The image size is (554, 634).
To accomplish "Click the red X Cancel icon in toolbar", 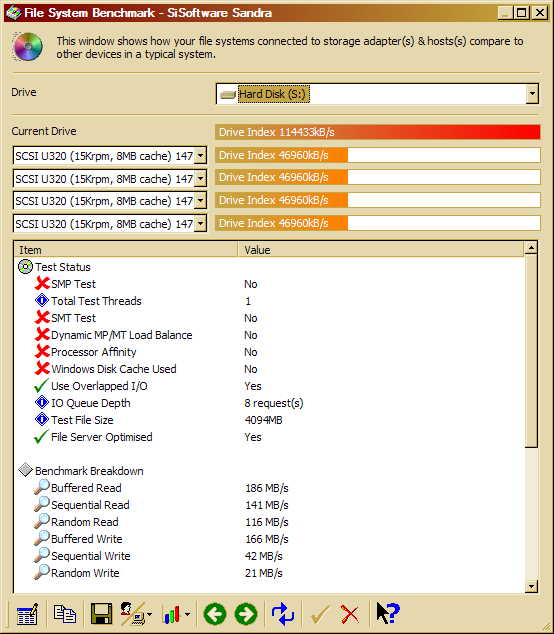I will click(350, 614).
